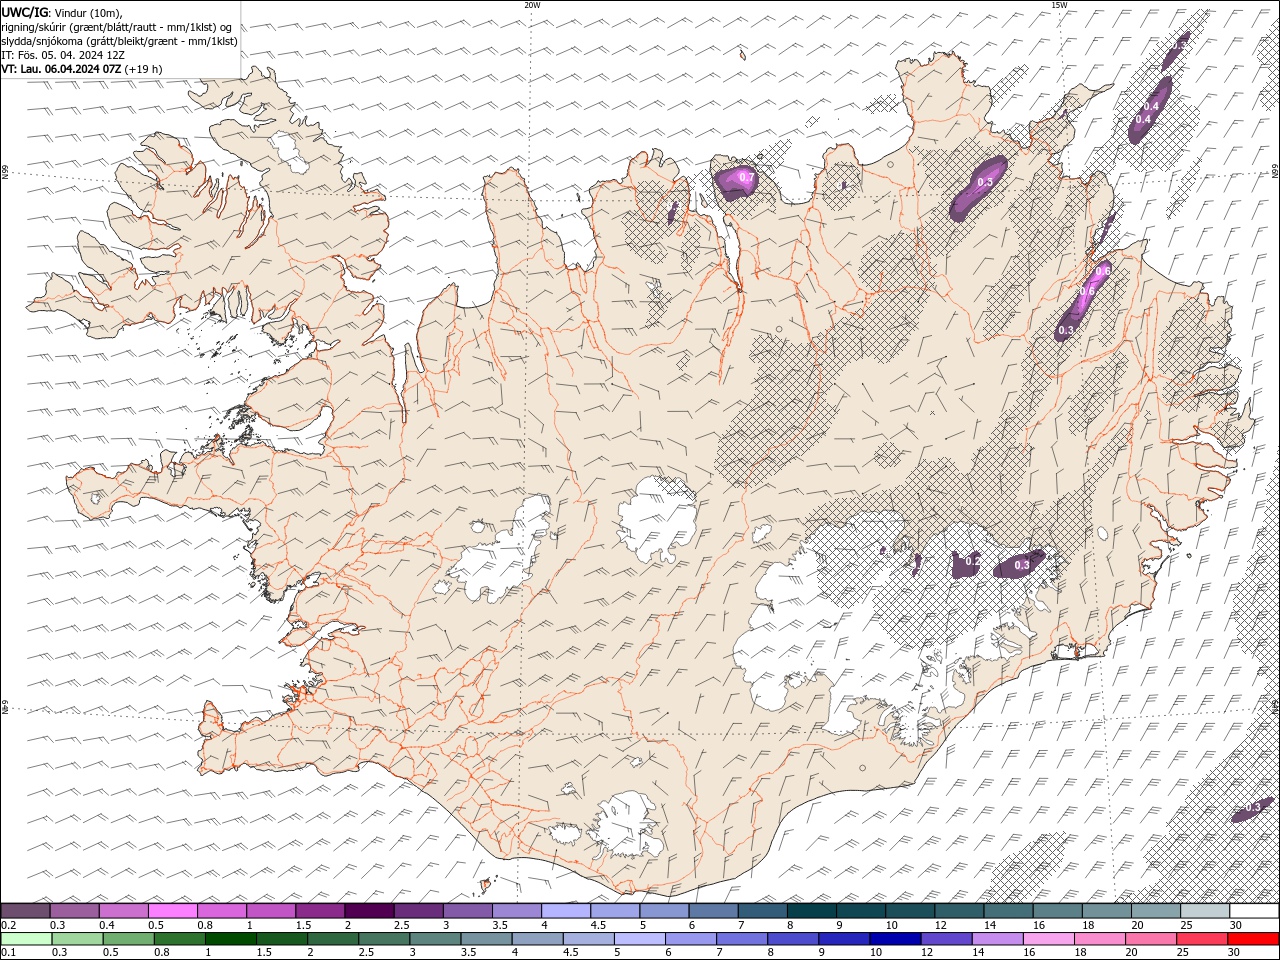Choose the 0.5 green swatch on lower scale
Screen dimensions: 1280x960
click(x=128, y=939)
